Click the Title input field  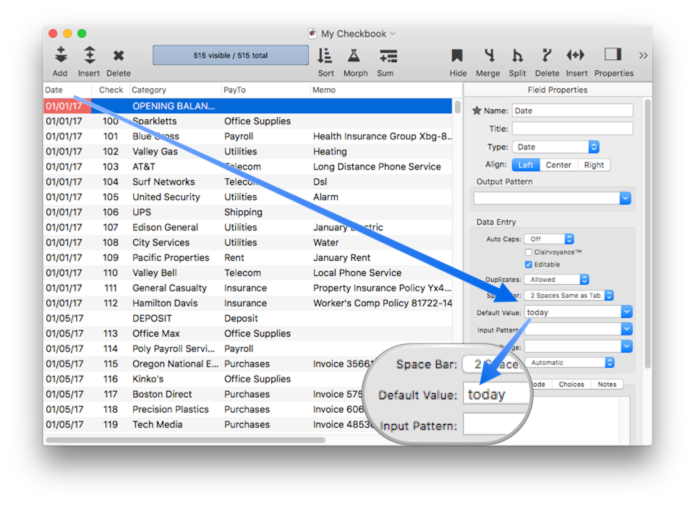(x=573, y=128)
